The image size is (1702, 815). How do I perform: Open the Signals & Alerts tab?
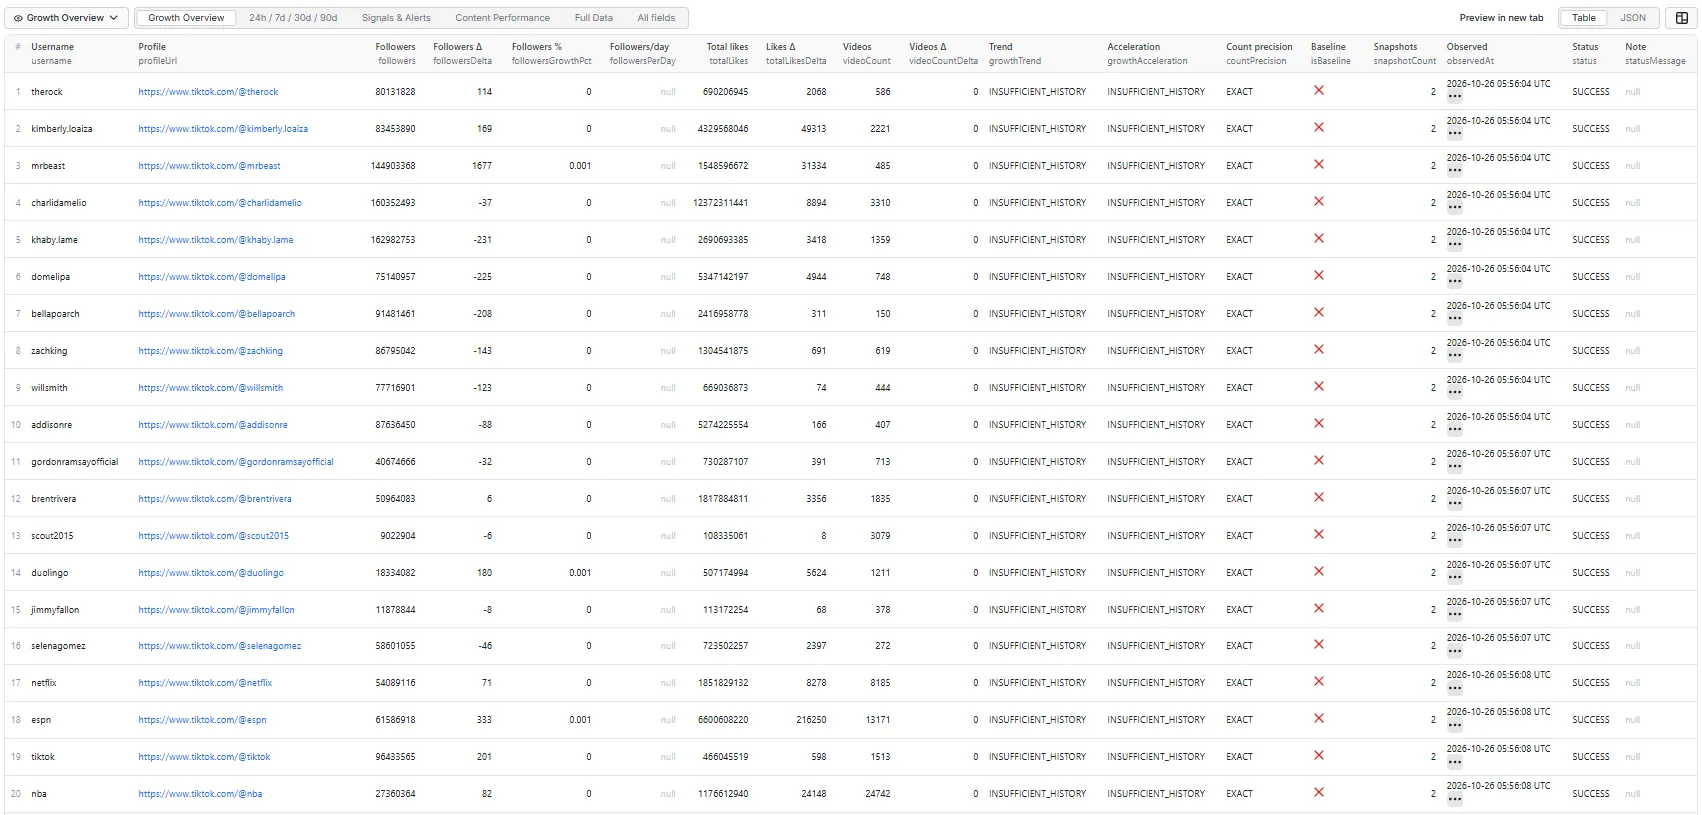[396, 18]
